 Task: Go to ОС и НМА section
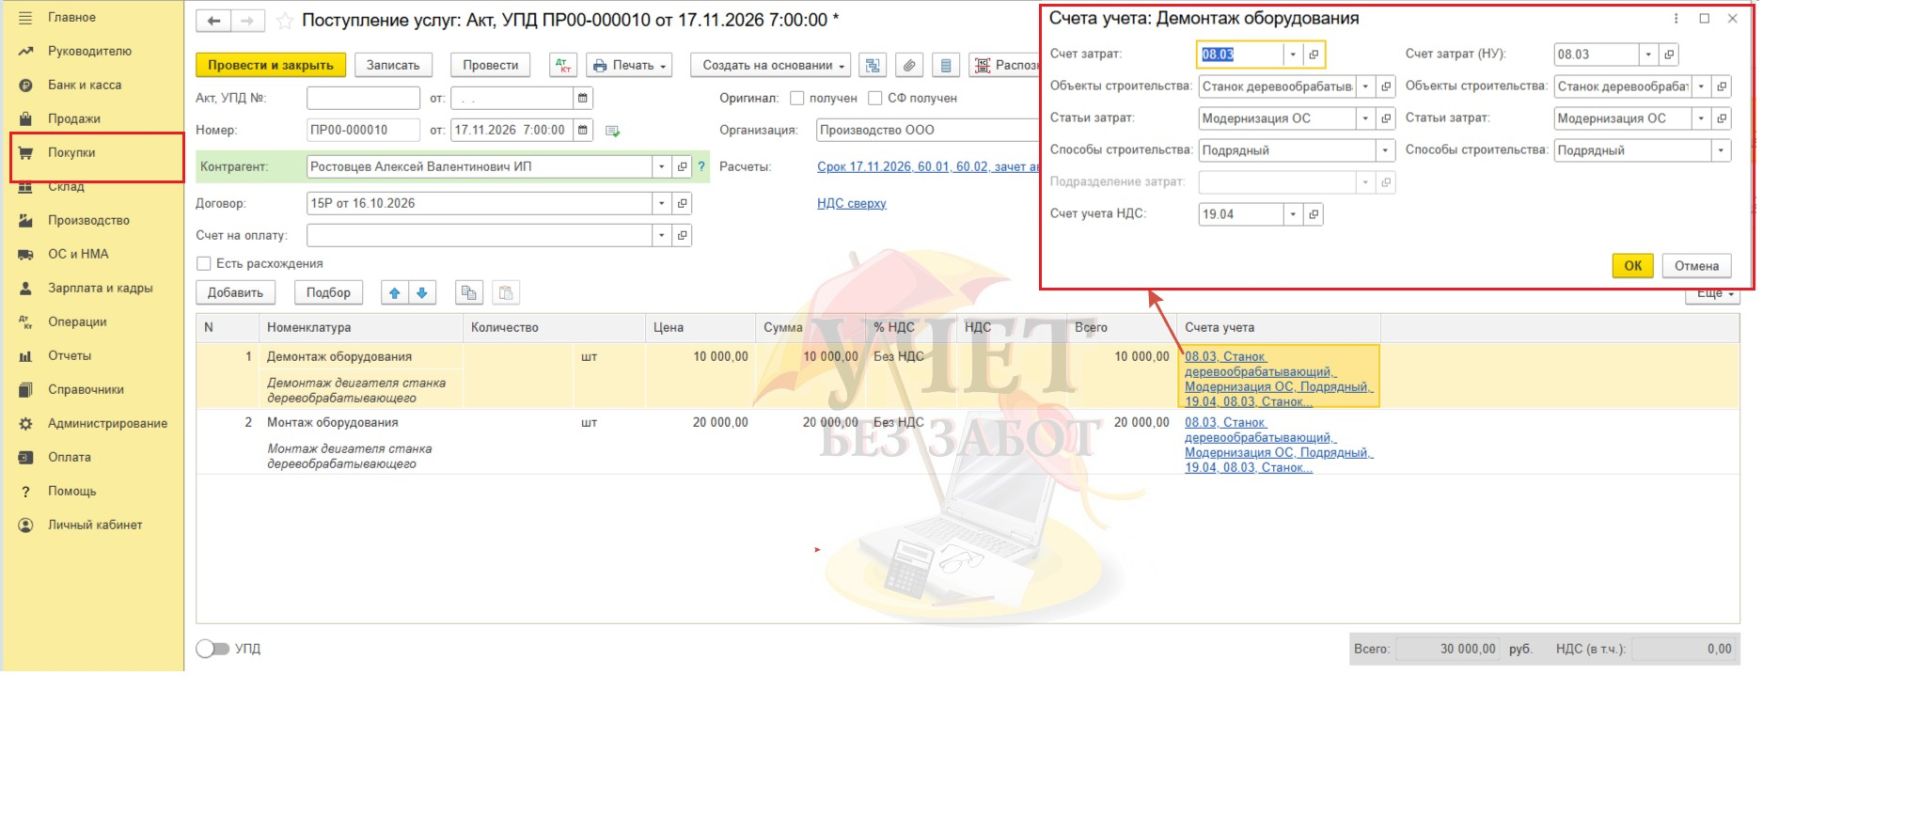tap(96, 254)
